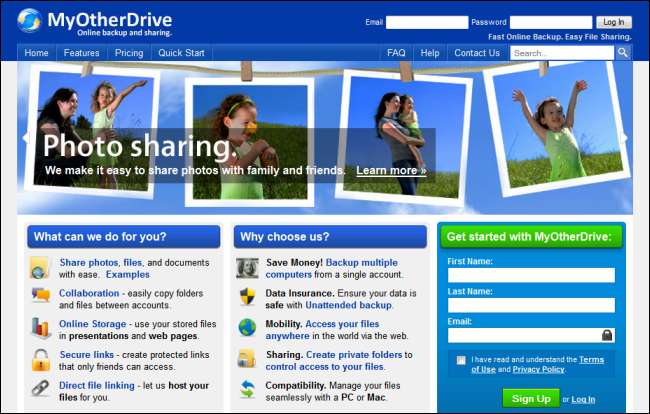Viewport: 650px width, 414px height.
Task: Open the Access your files anywhere link
Action: coord(322,330)
